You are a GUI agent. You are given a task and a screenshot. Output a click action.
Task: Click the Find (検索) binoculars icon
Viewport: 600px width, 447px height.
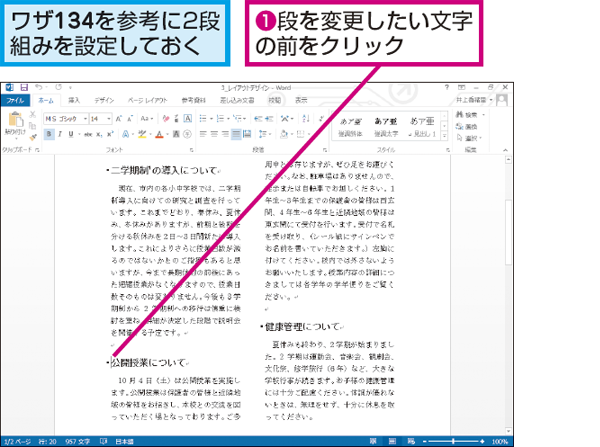(x=469, y=115)
